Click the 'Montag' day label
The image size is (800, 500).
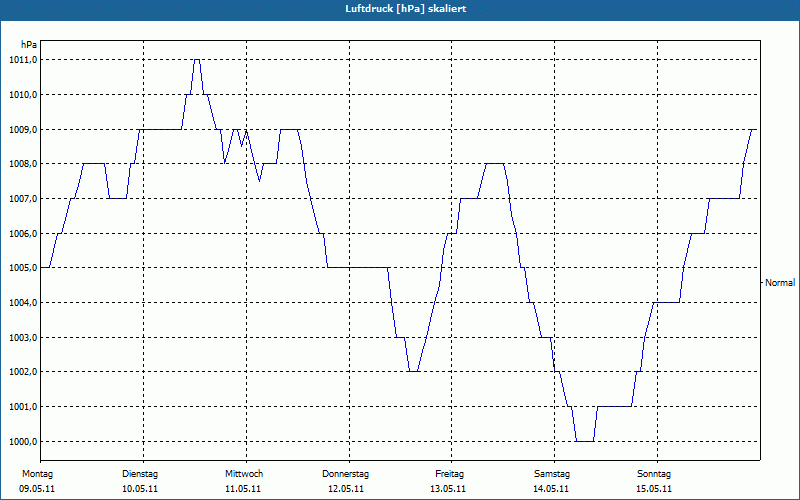pyautogui.click(x=37, y=474)
